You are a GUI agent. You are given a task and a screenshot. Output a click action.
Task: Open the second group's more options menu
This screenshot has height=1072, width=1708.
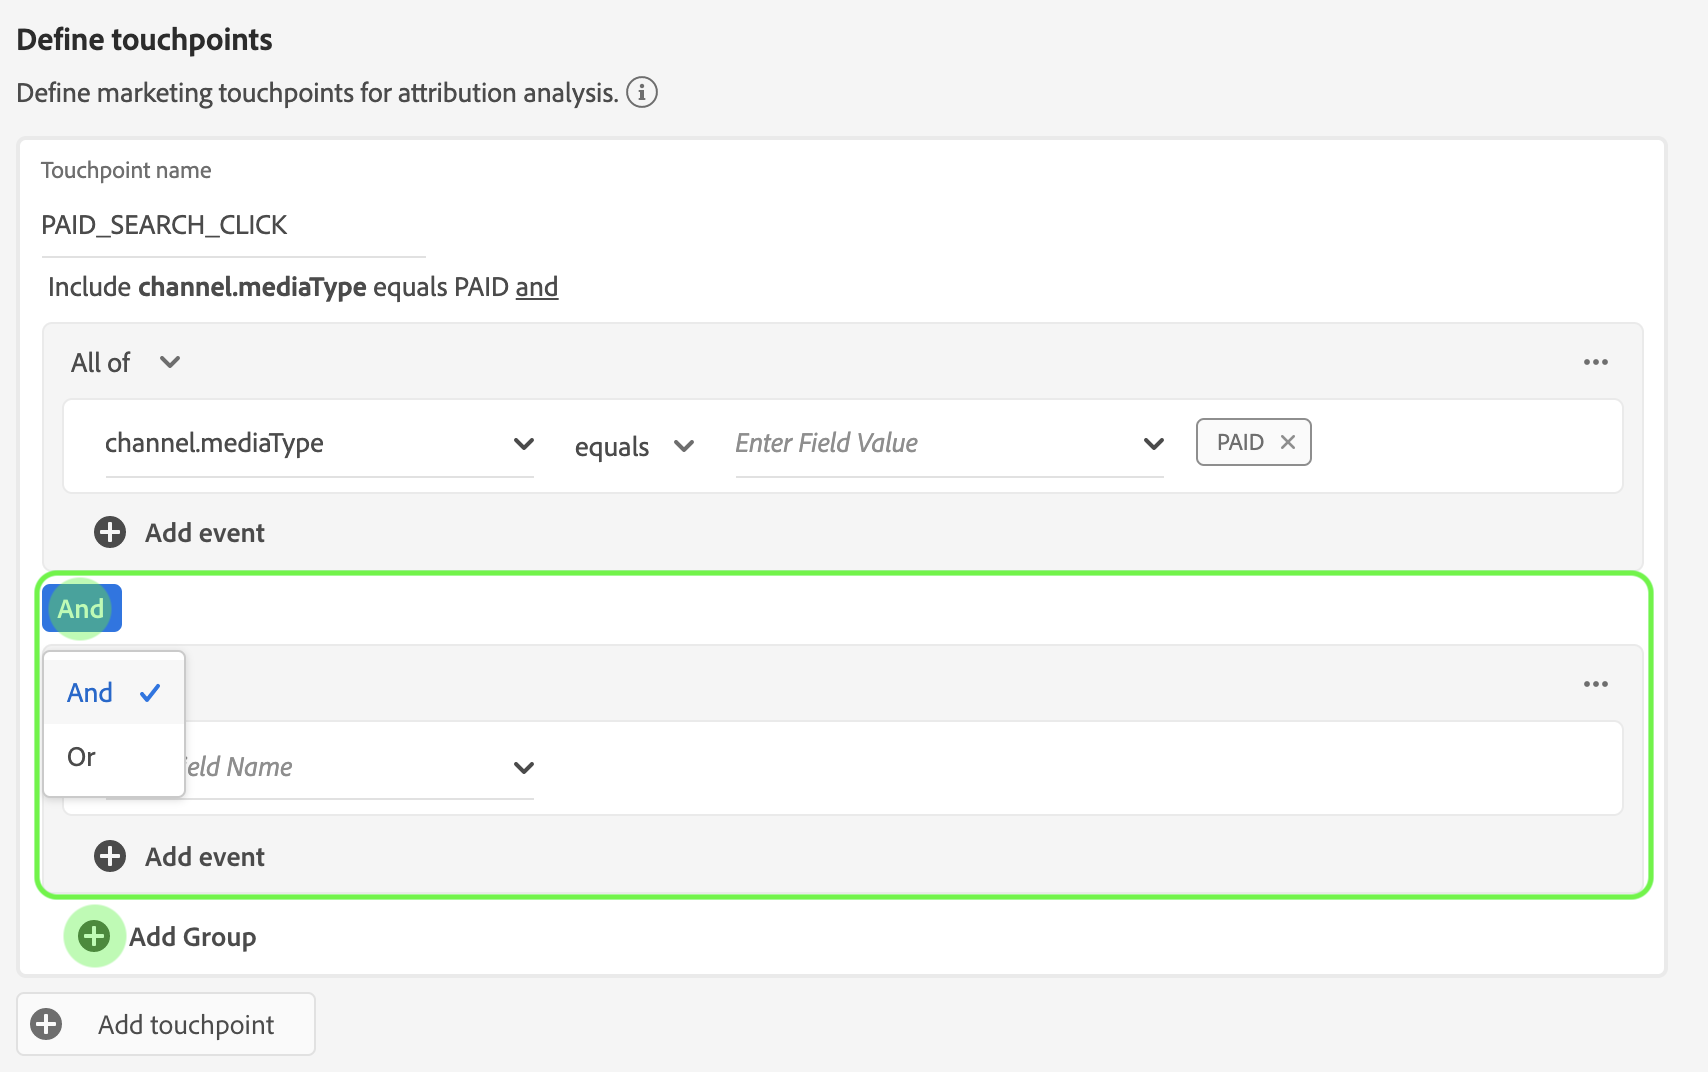[x=1595, y=684]
